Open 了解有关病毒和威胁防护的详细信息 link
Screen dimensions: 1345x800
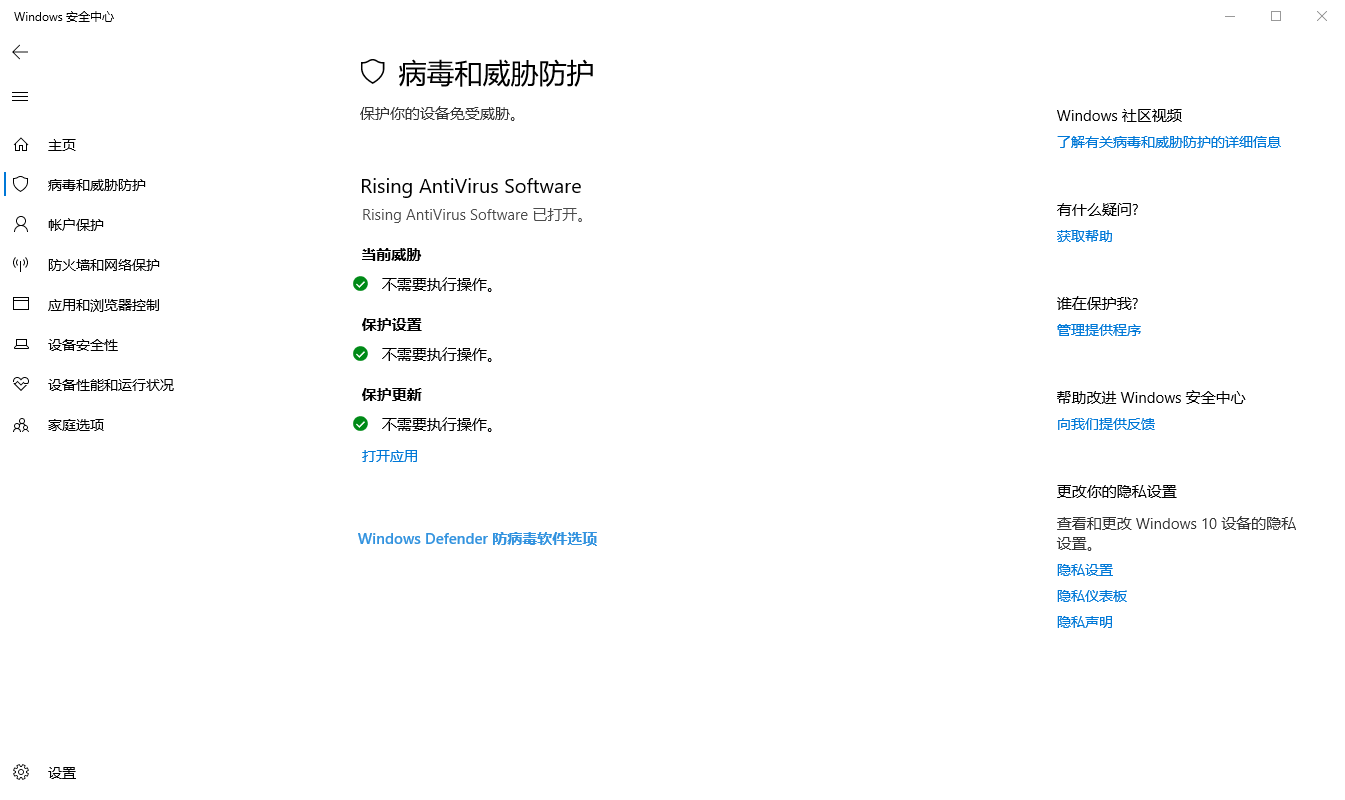click(1169, 142)
